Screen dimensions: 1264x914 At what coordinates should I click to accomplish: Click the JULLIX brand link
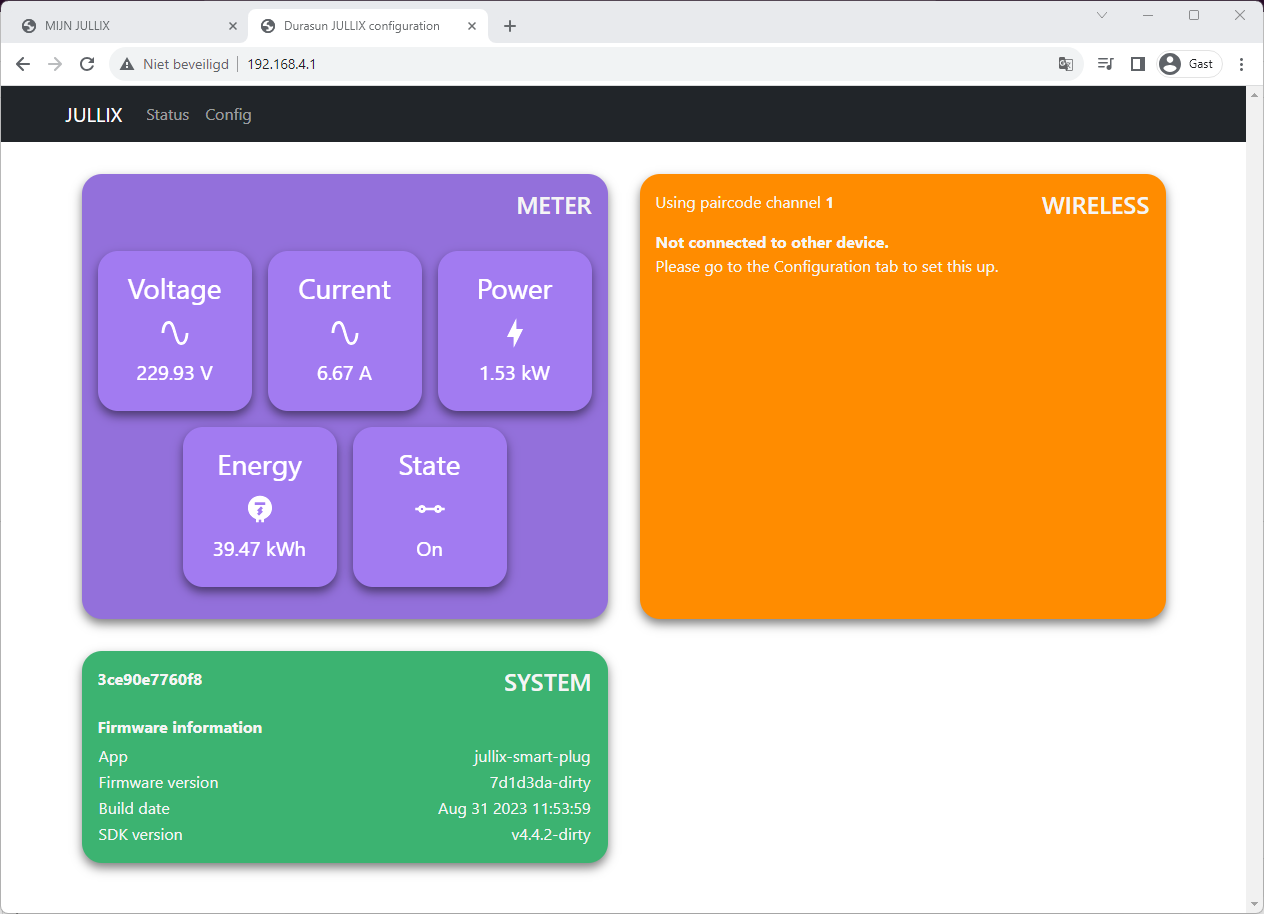pos(94,115)
